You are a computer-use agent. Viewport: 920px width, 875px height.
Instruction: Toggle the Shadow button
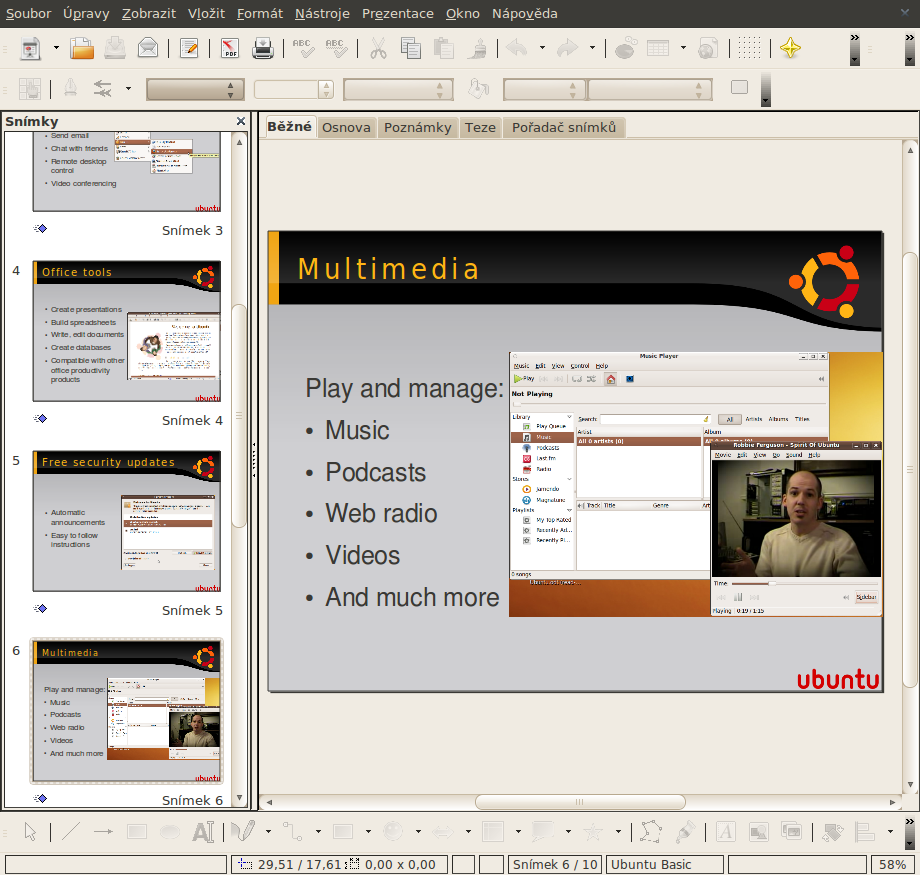coord(739,88)
